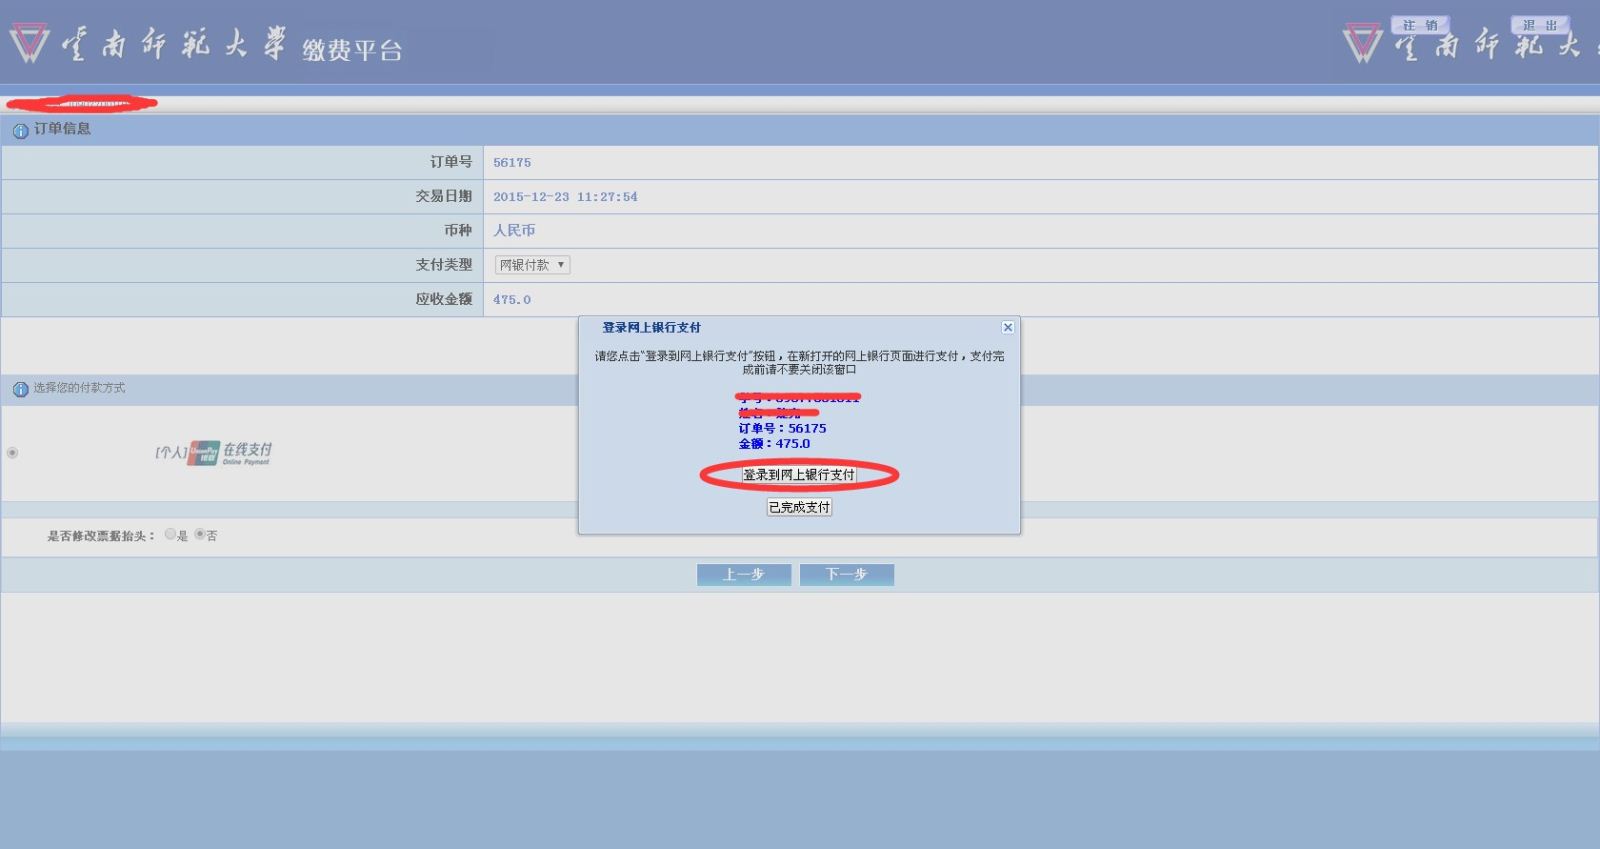Click the 缴费平台 title text in the header
The width and height of the screenshot is (1600, 849).
pyautogui.click(x=352, y=50)
